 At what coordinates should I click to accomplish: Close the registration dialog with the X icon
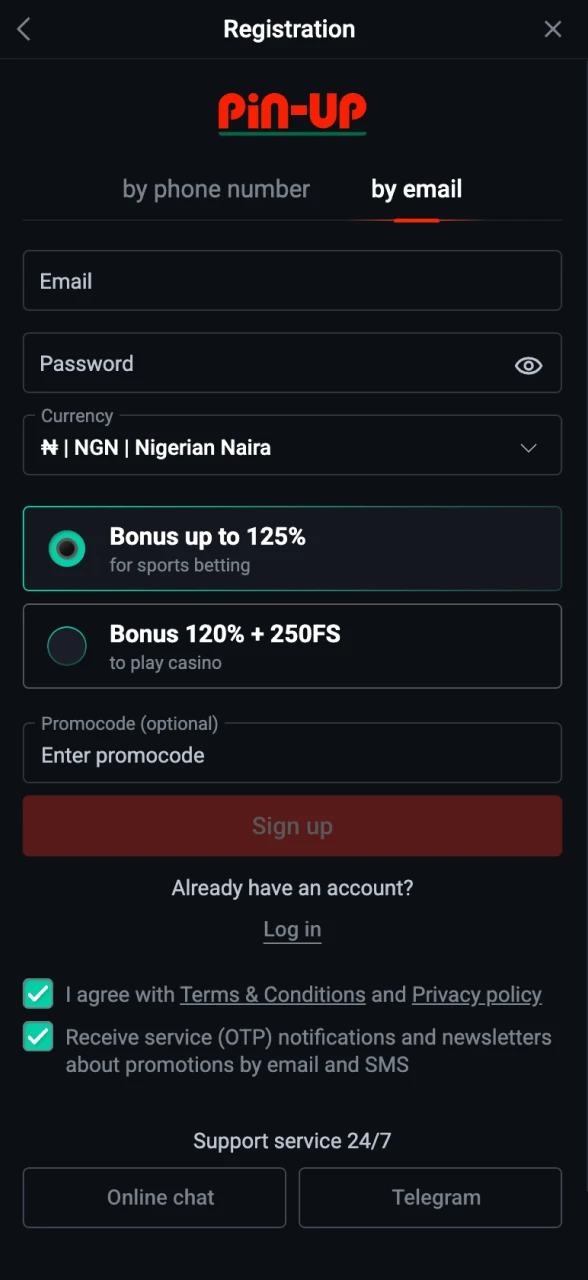click(553, 29)
